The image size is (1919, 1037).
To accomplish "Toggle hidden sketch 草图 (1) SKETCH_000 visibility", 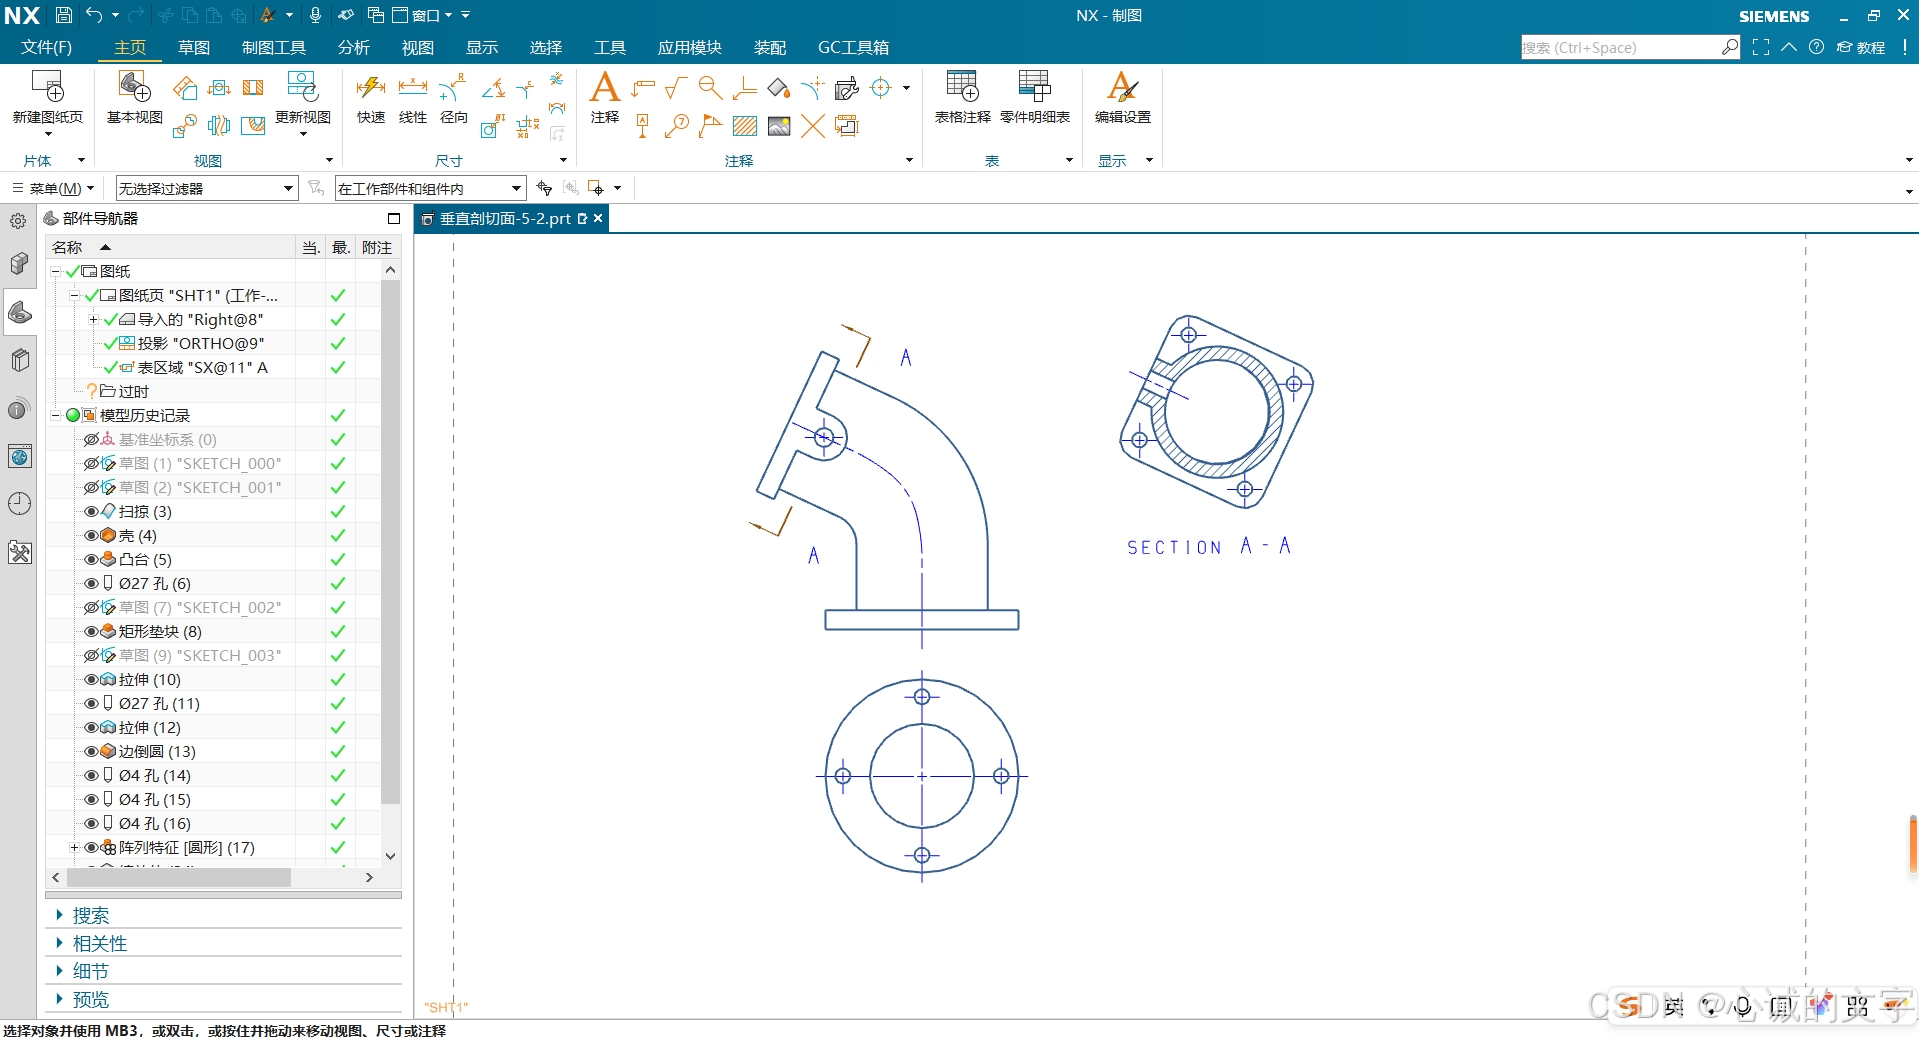I will pyautogui.click(x=91, y=463).
